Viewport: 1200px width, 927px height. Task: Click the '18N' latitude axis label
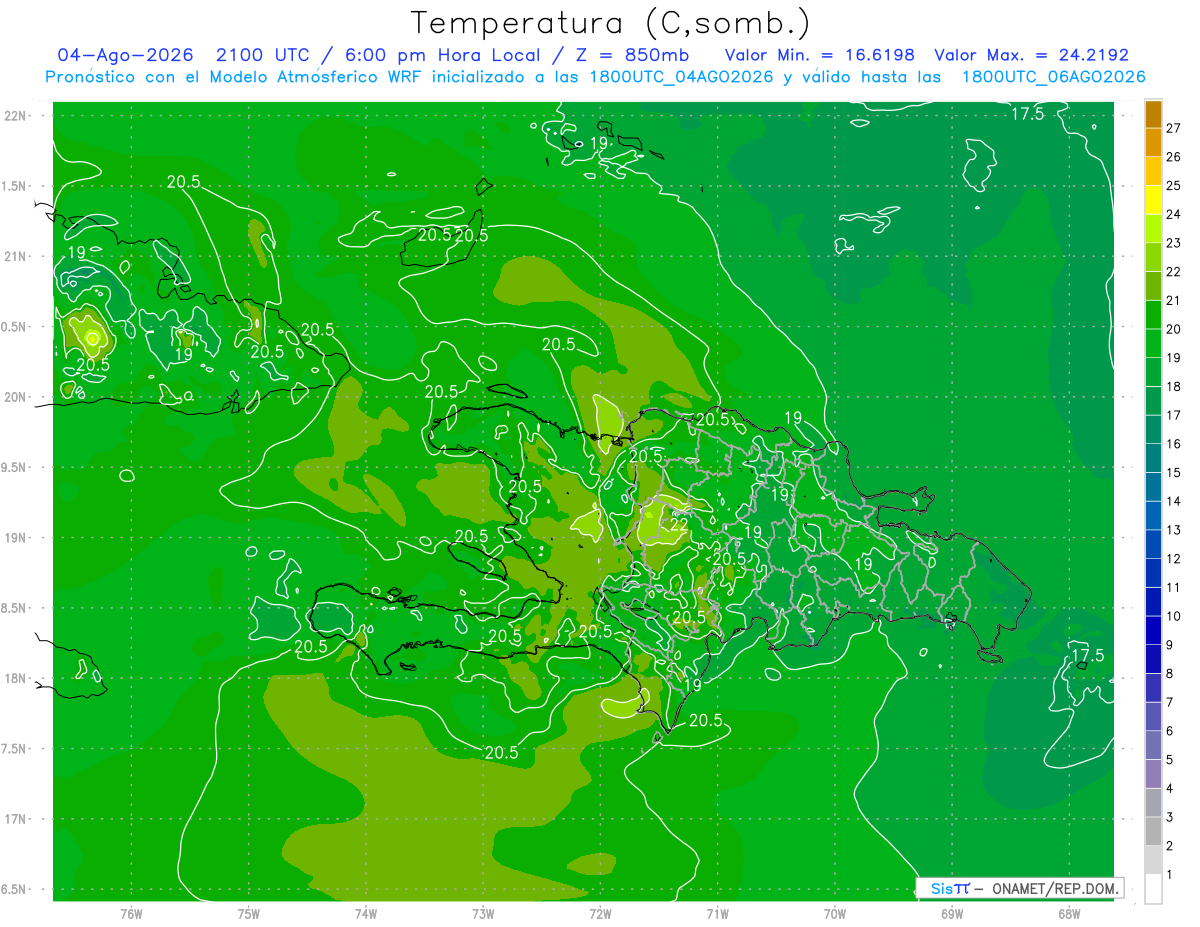click(x=14, y=678)
